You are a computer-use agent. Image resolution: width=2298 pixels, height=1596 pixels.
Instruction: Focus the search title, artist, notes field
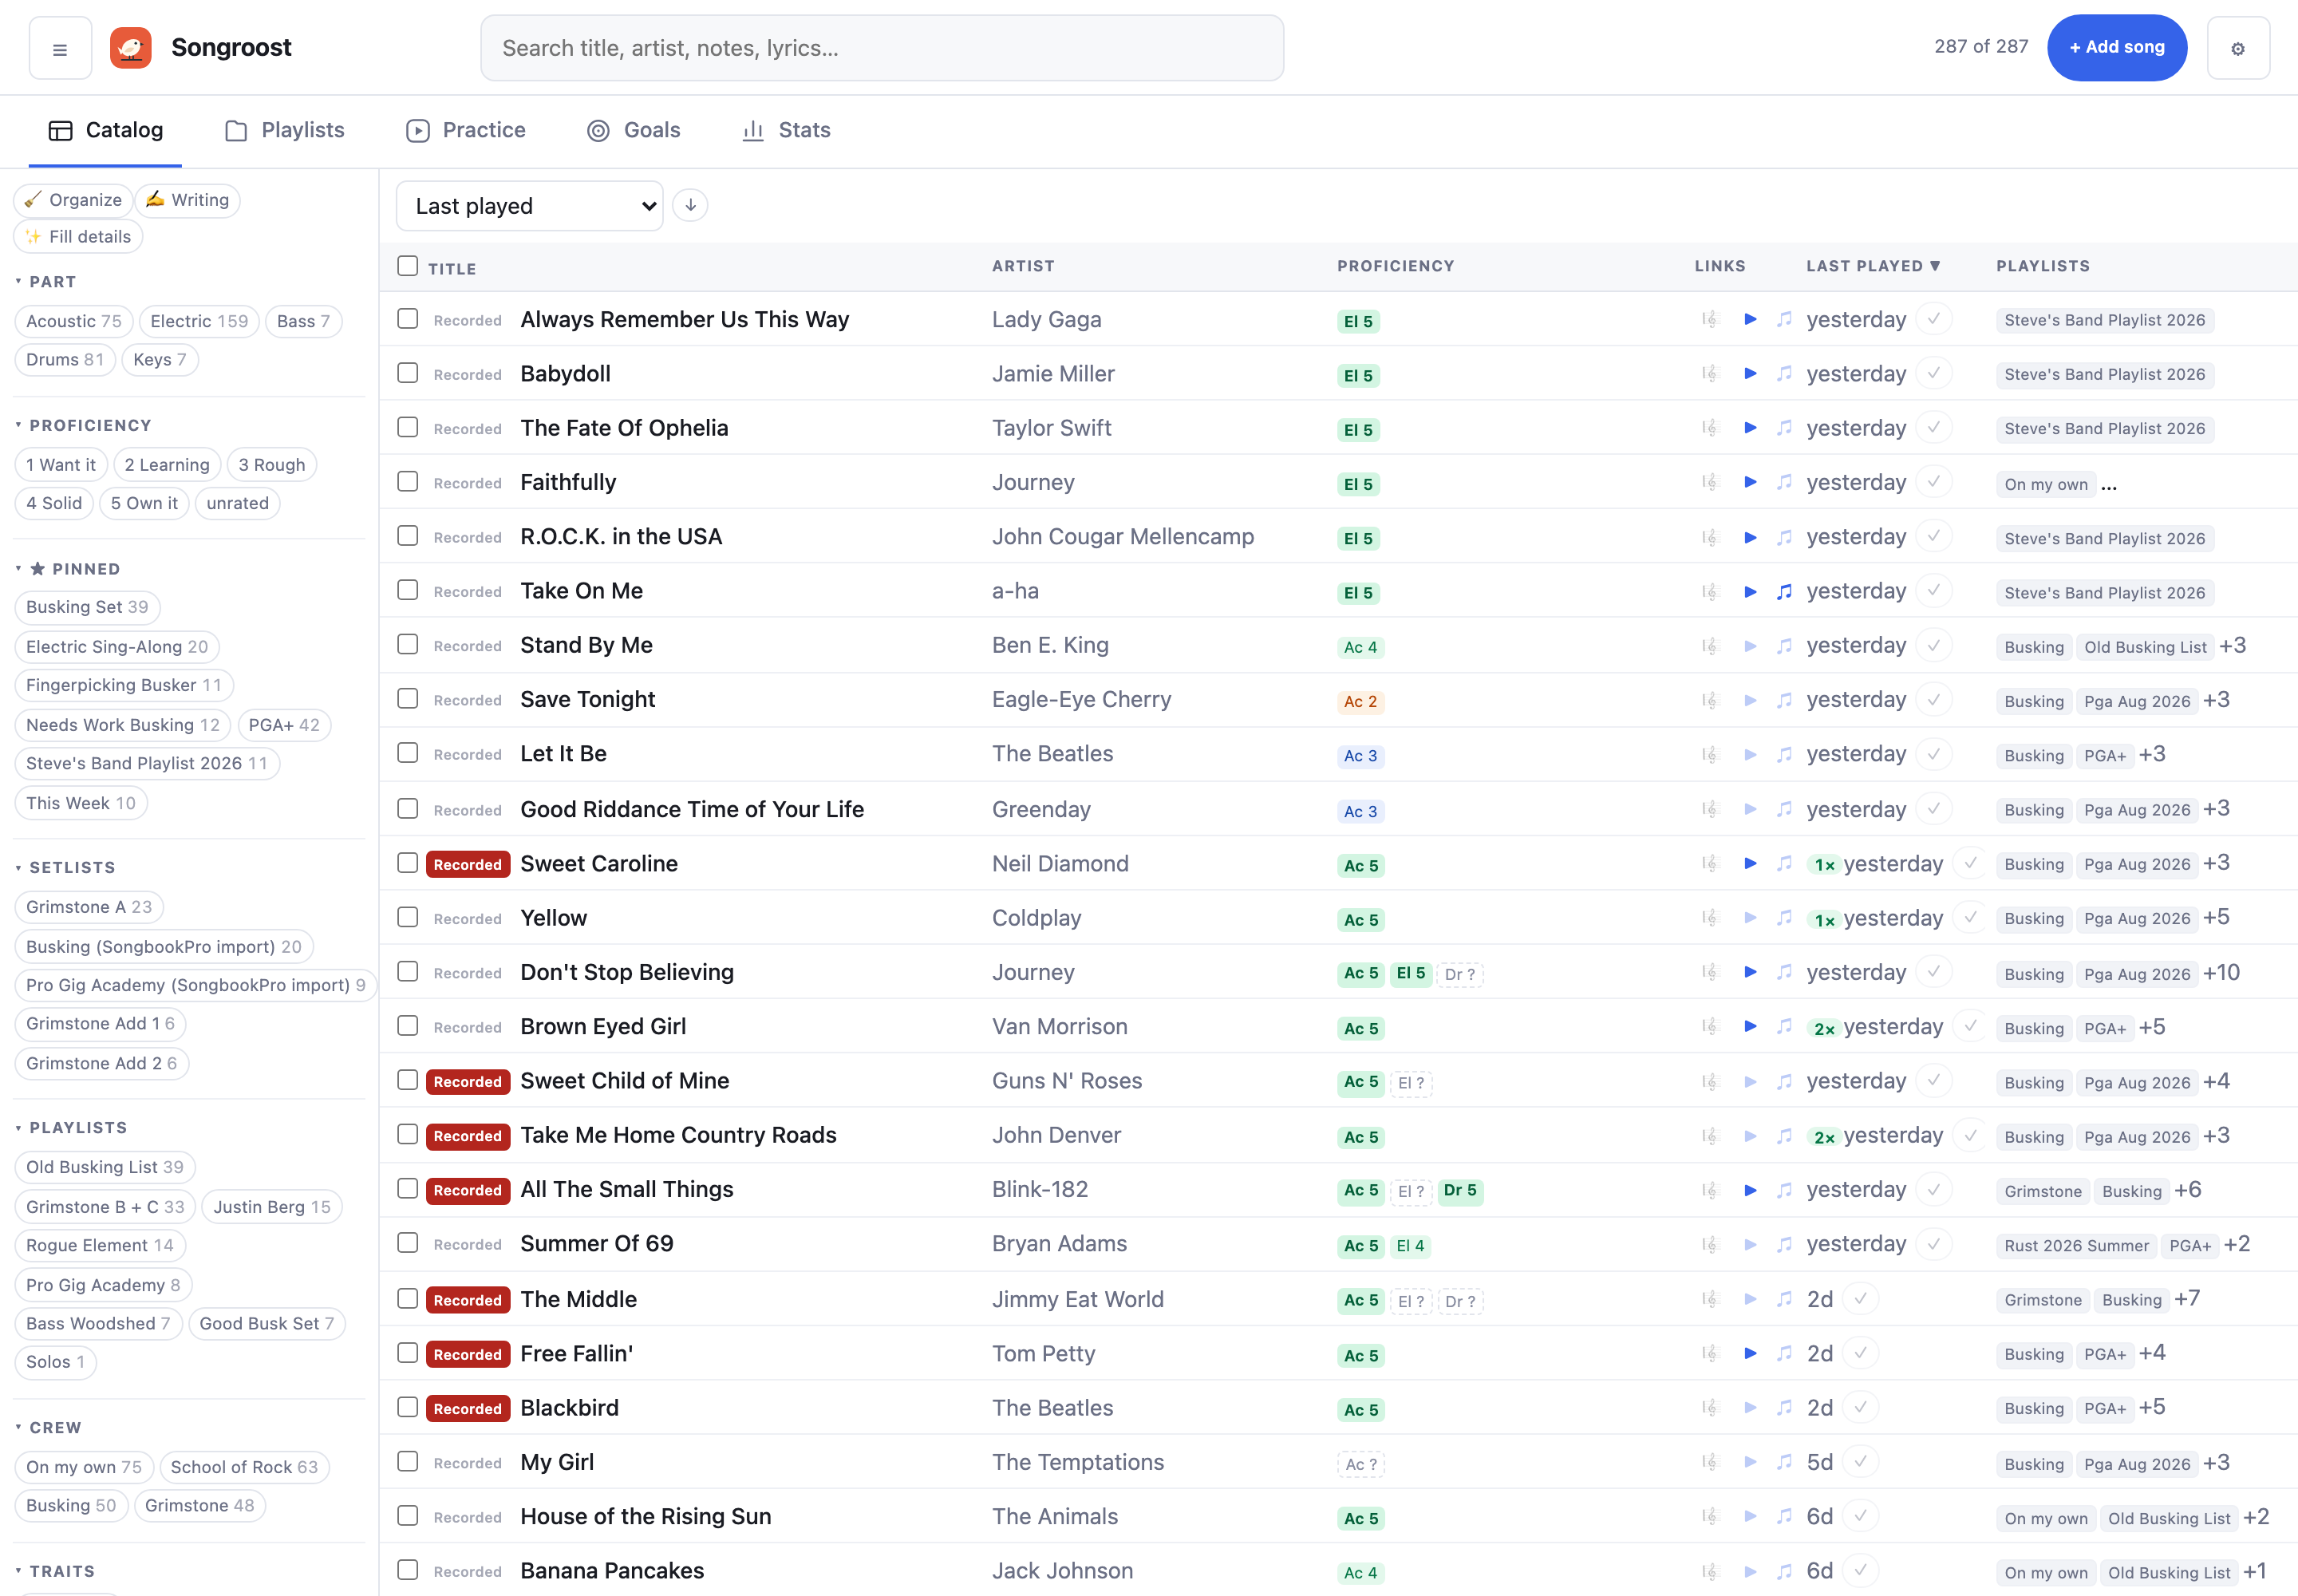pyautogui.click(x=882, y=48)
